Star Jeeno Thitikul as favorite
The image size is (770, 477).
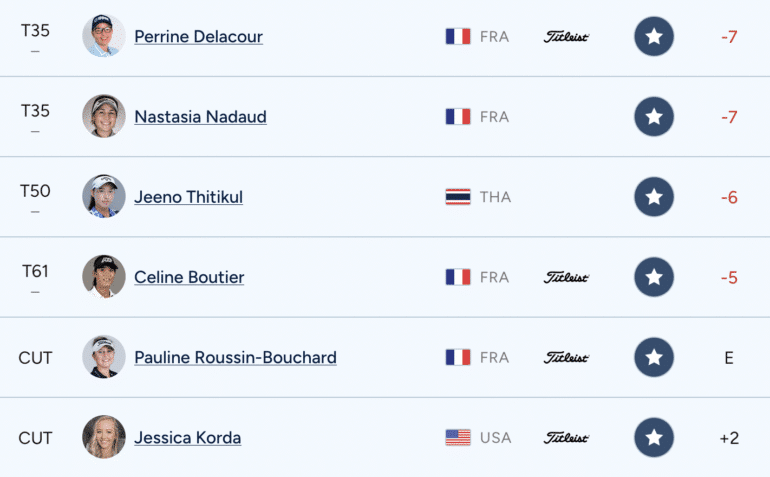(x=654, y=197)
